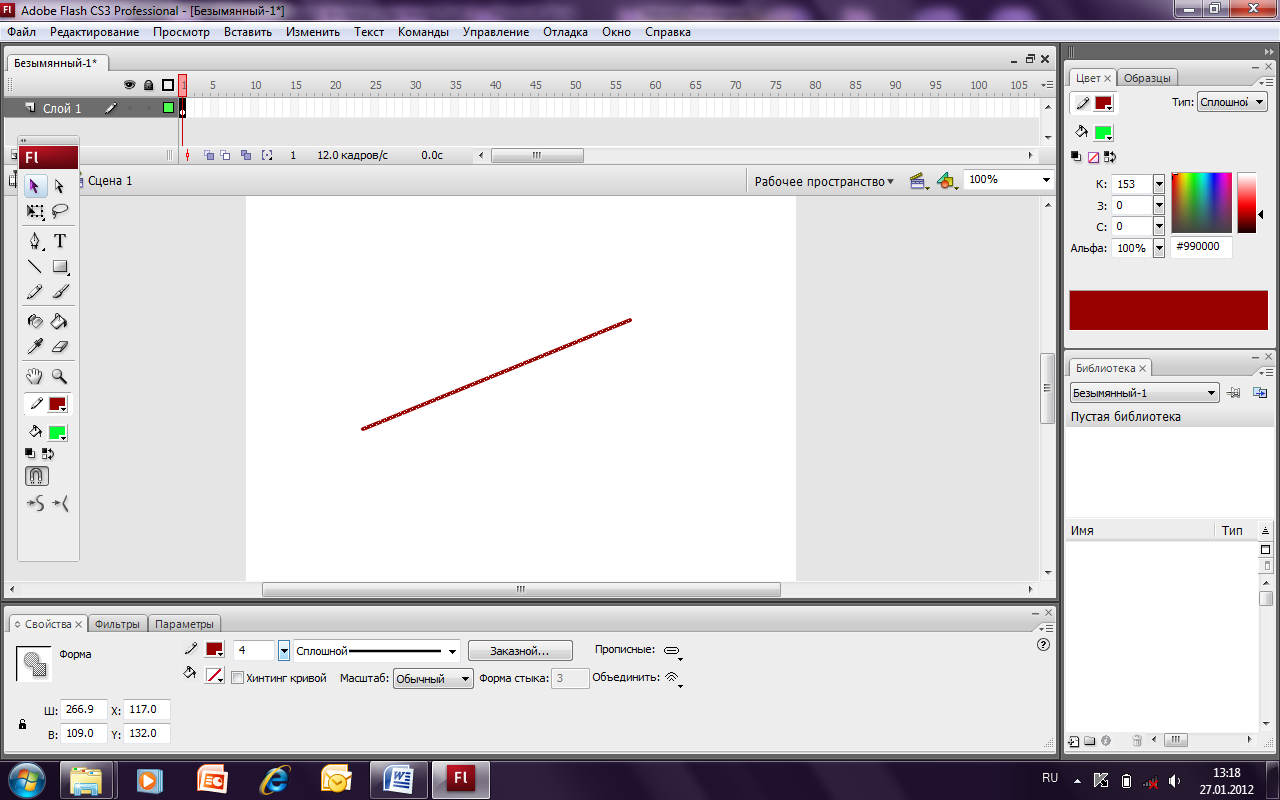1280x800 pixels.
Task: Select the white arrow Subselection tool
Action: pyautogui.click(x=60, y=186)
